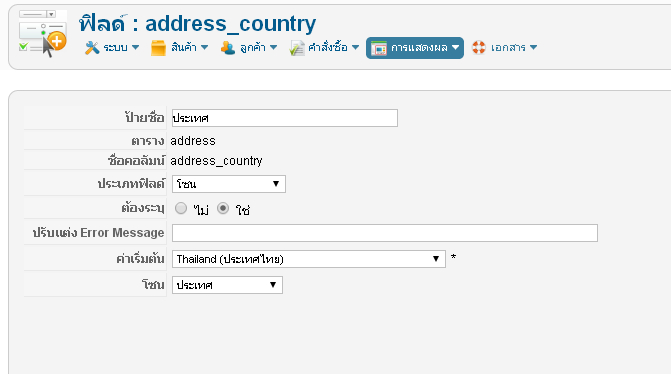Screen dimensions: 671x374
Task: Open the คำสั่งซื้อ menu
Action: point(324,47)
